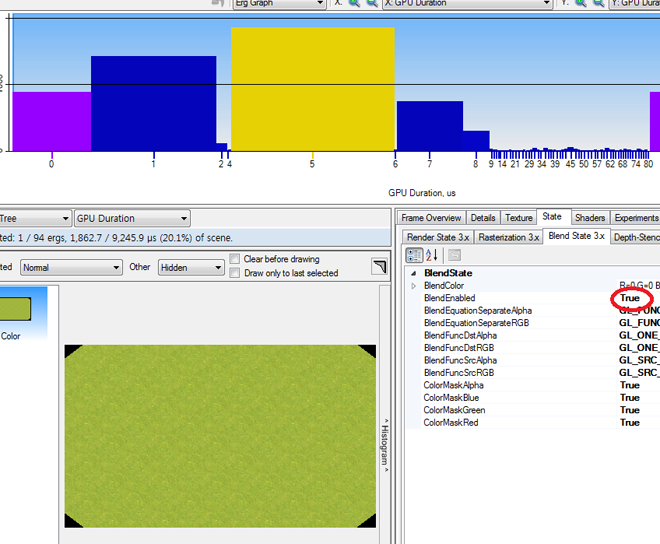Image resolution: width=660 pixels, height=544 pixels.
Task: Select the large blue erg 1 bar
Action: click(154, 104)
